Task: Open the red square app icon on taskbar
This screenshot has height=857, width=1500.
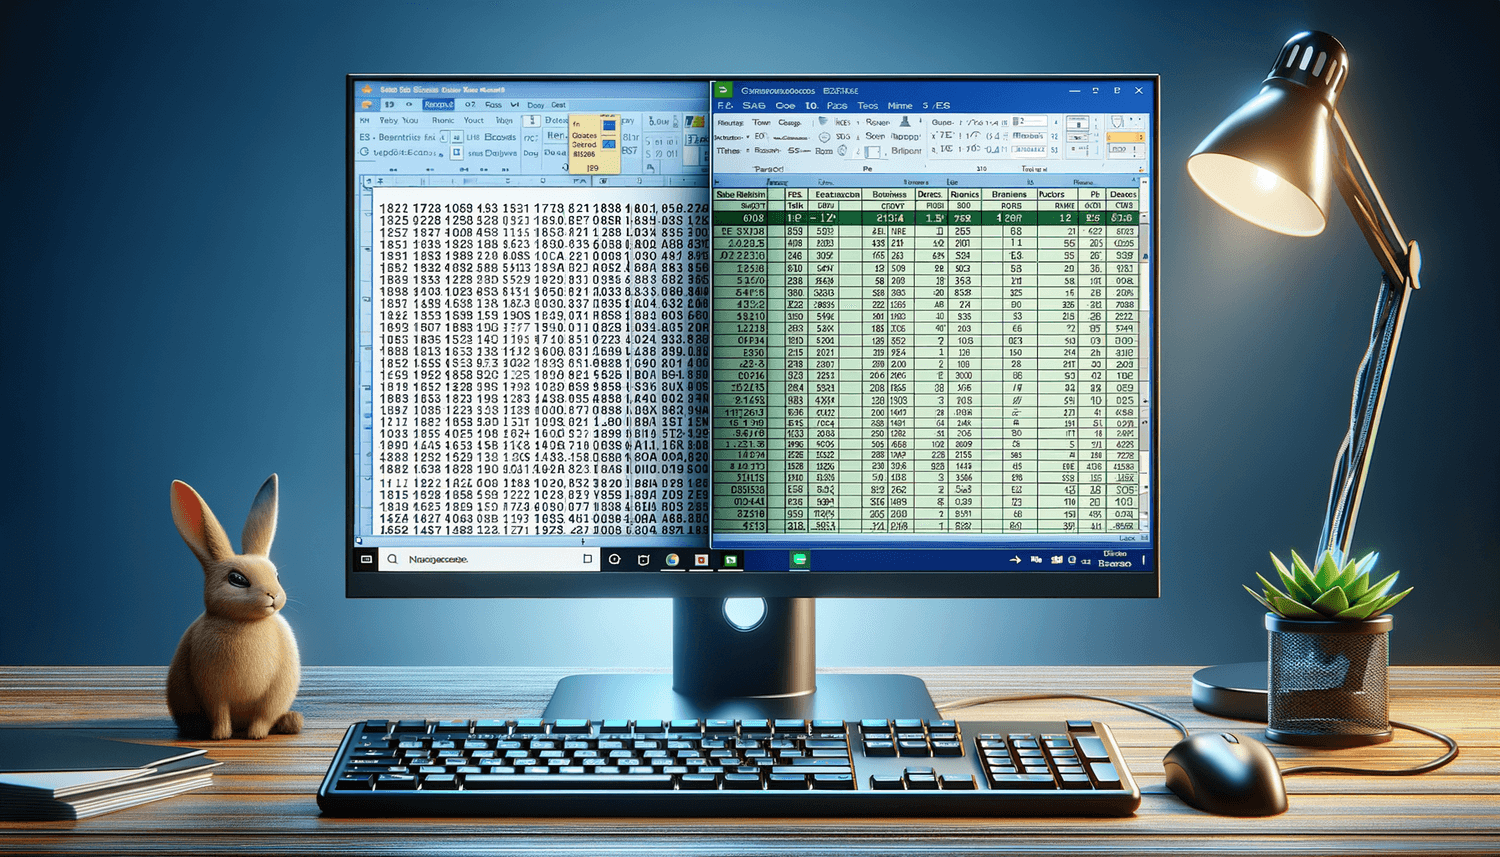Action: 702,560
